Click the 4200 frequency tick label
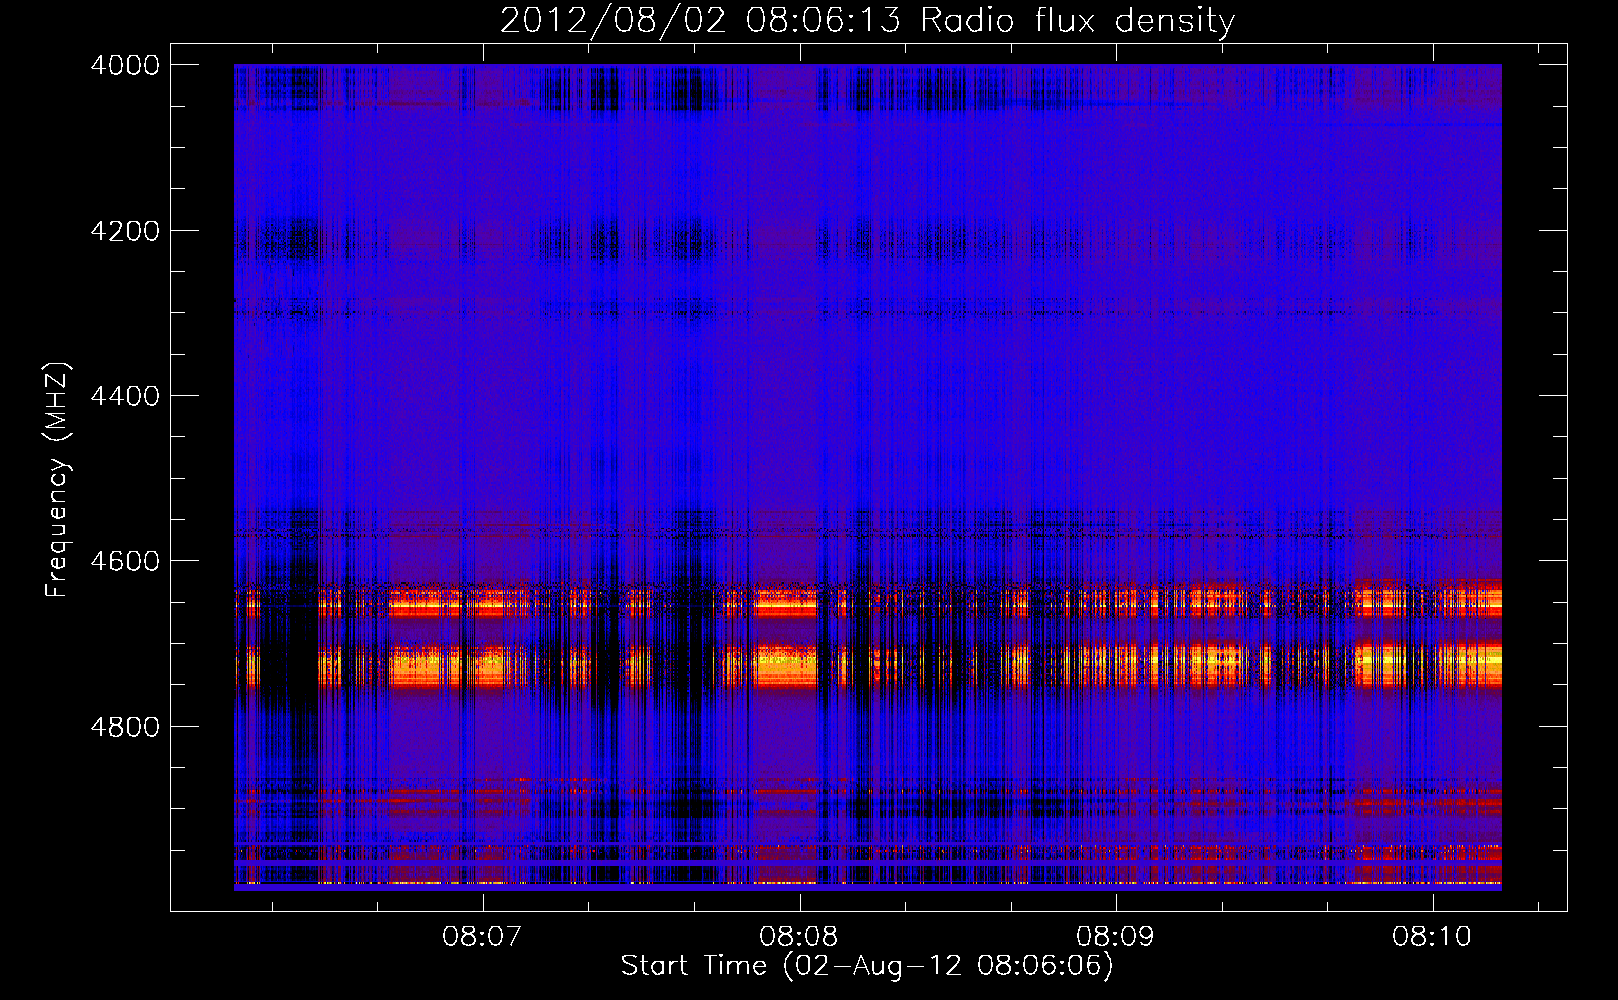 pyautogui.click(x=125, y=231)
